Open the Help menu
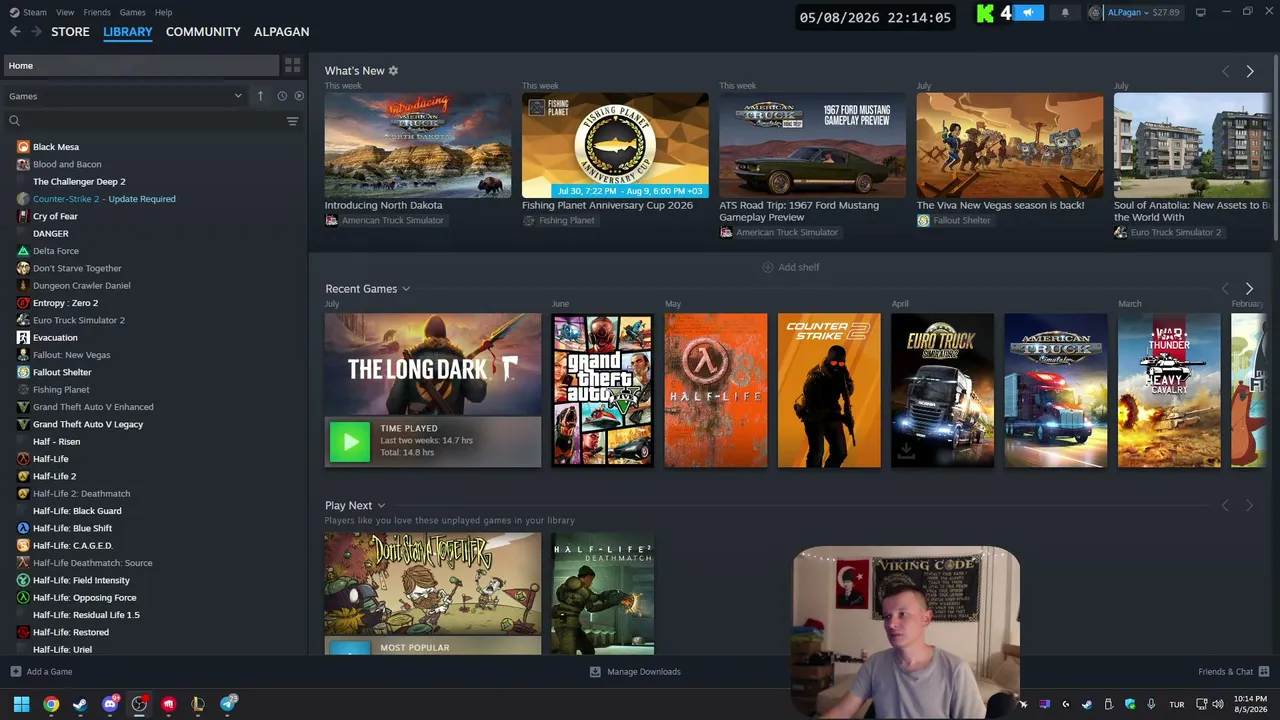This screenshot has width=1280, height=720. [163, 12]
